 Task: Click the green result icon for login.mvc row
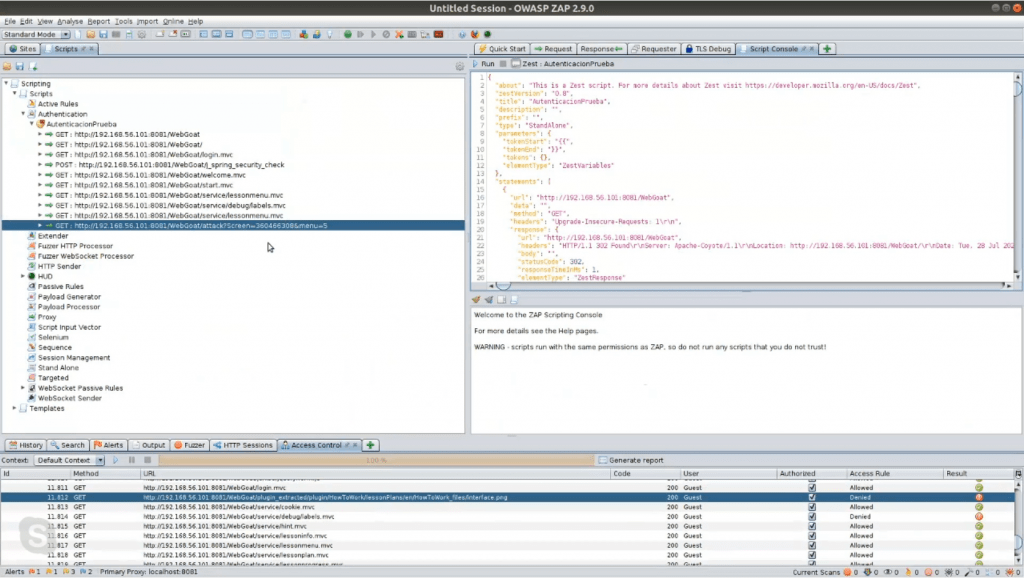(979, 488)
